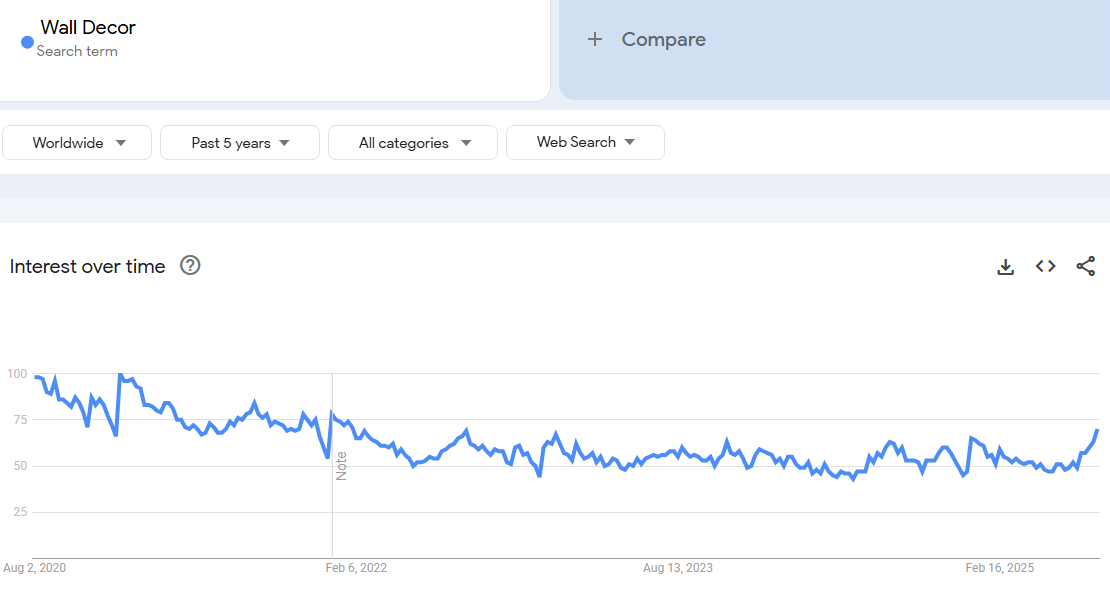Open the Past 5 years time range dropdown

coord(240,143)
